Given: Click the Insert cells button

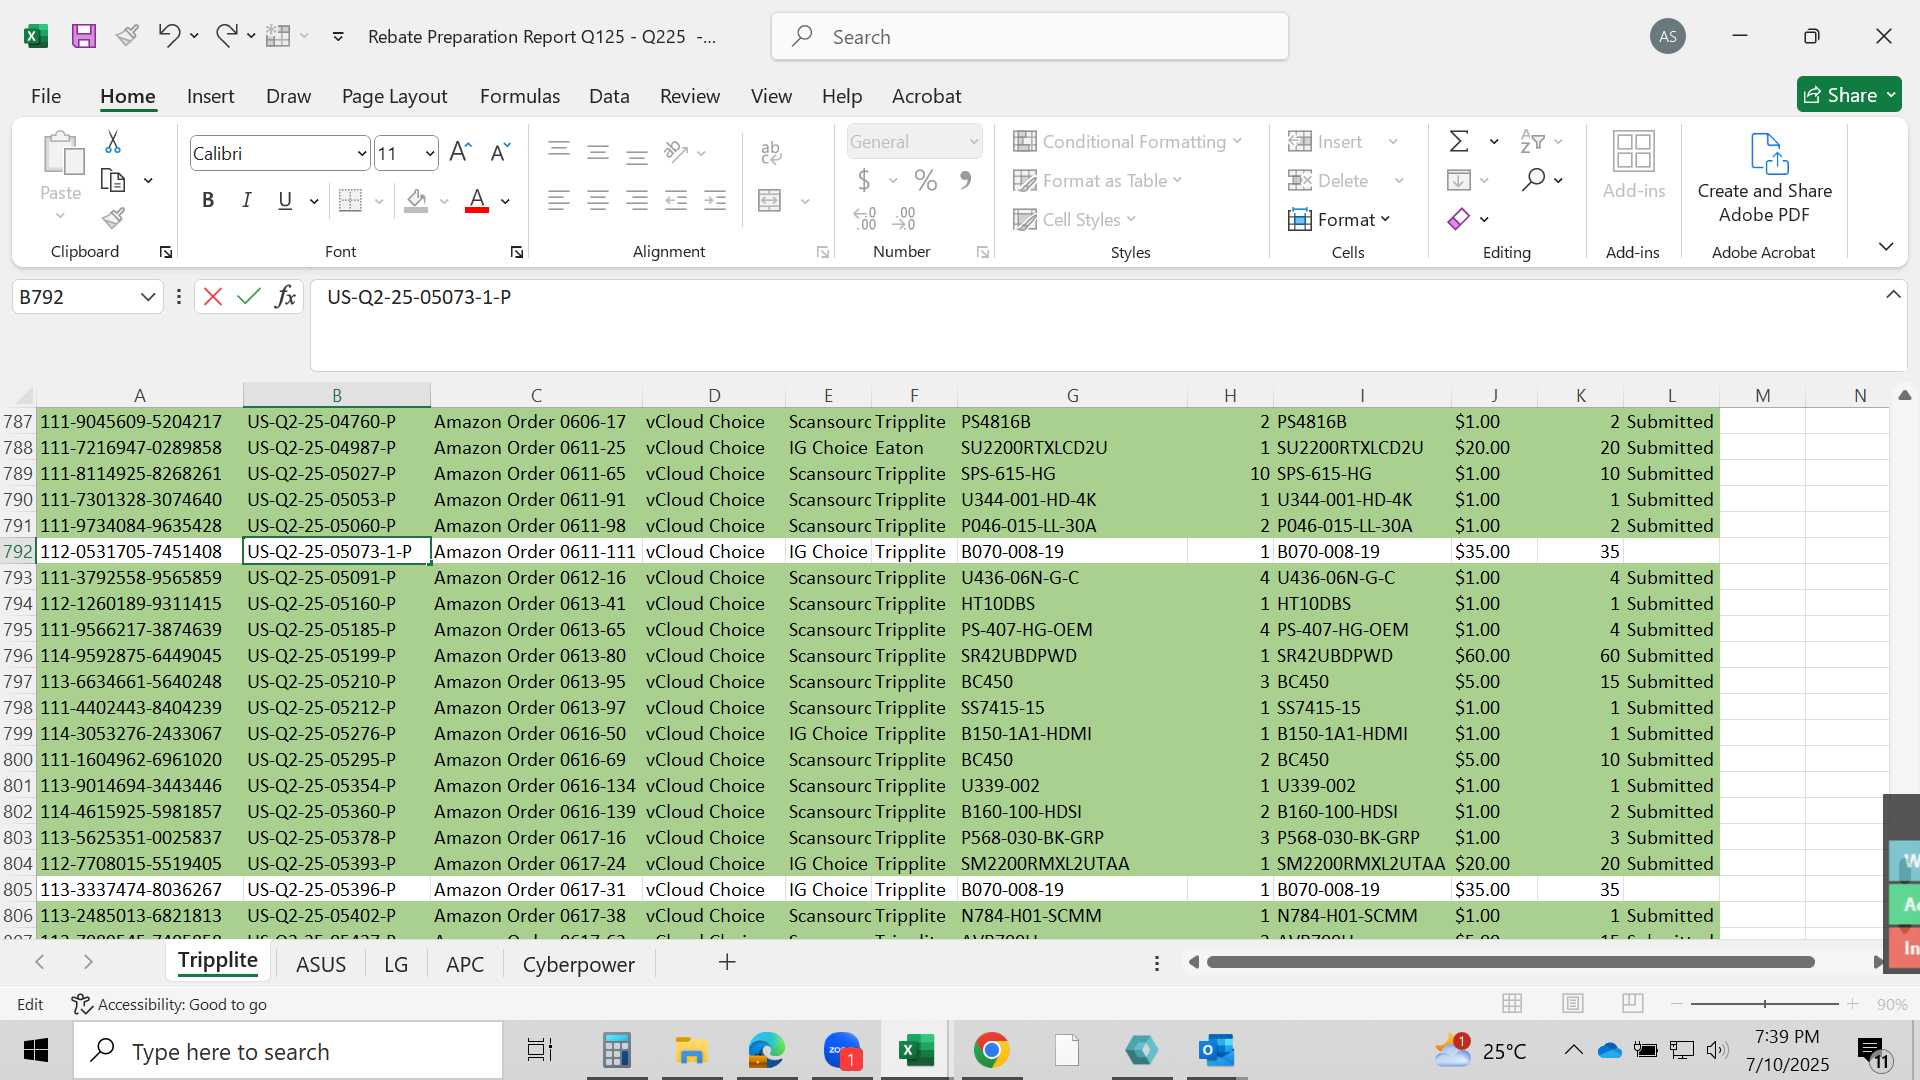Looking at the screenshot, I should click(x=1327, y=141).
